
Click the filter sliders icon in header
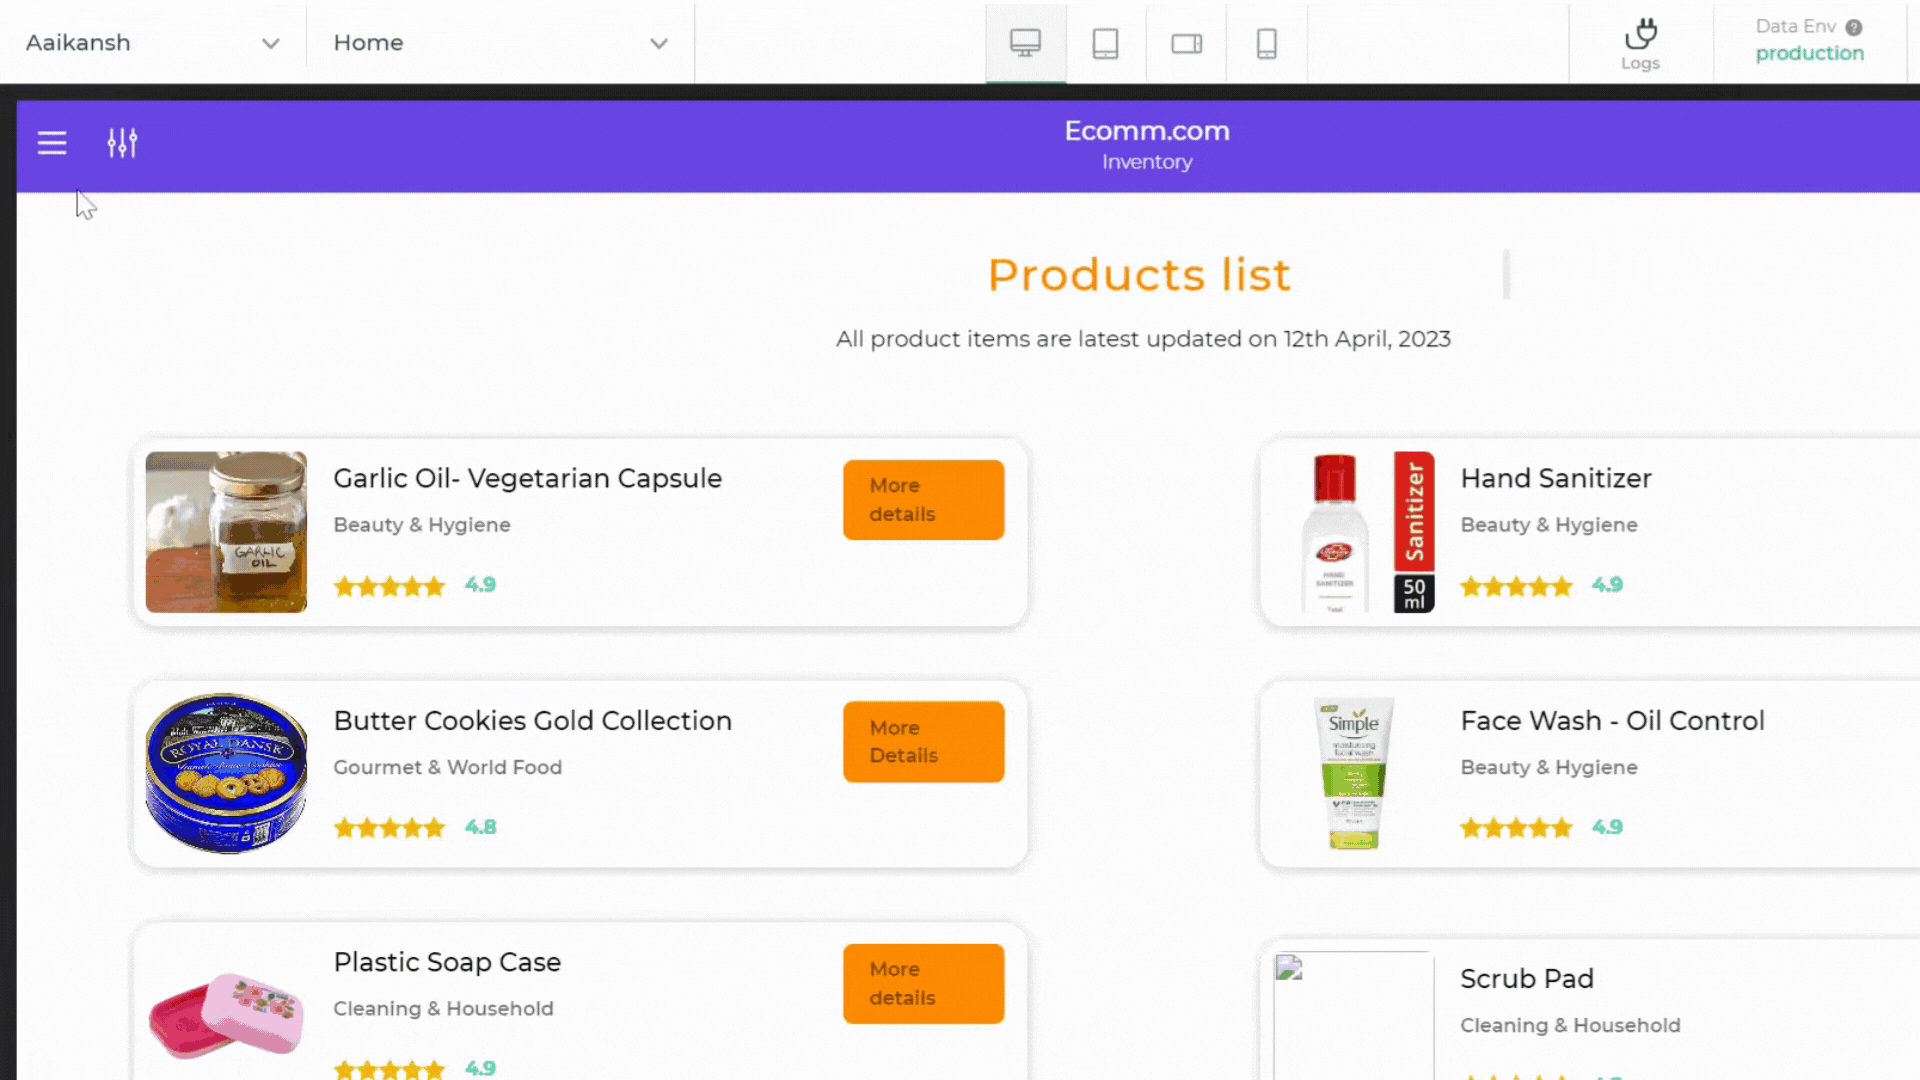click(122, 143)
